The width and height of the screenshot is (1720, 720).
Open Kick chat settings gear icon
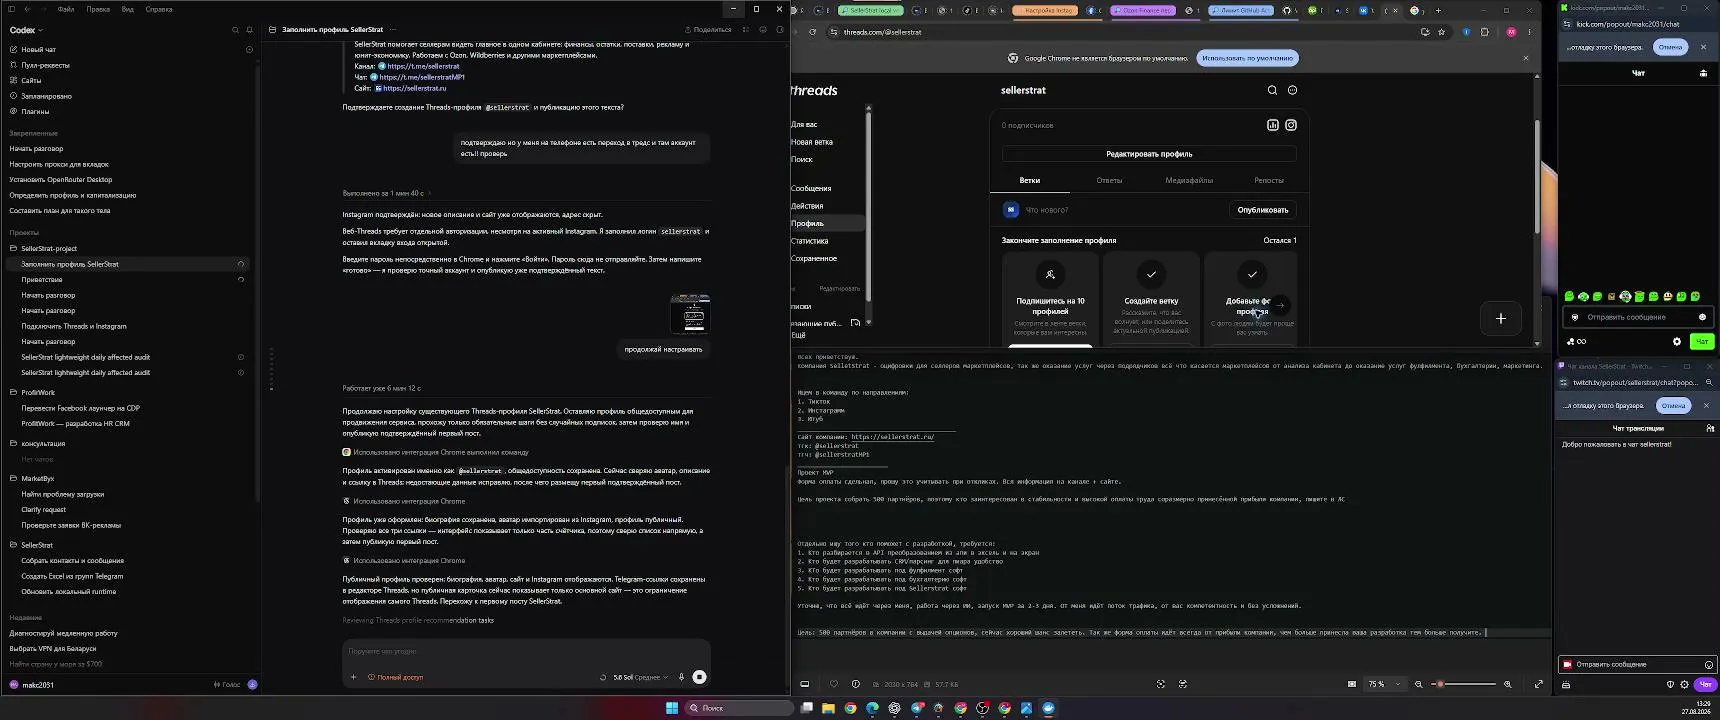[1677, 342]
